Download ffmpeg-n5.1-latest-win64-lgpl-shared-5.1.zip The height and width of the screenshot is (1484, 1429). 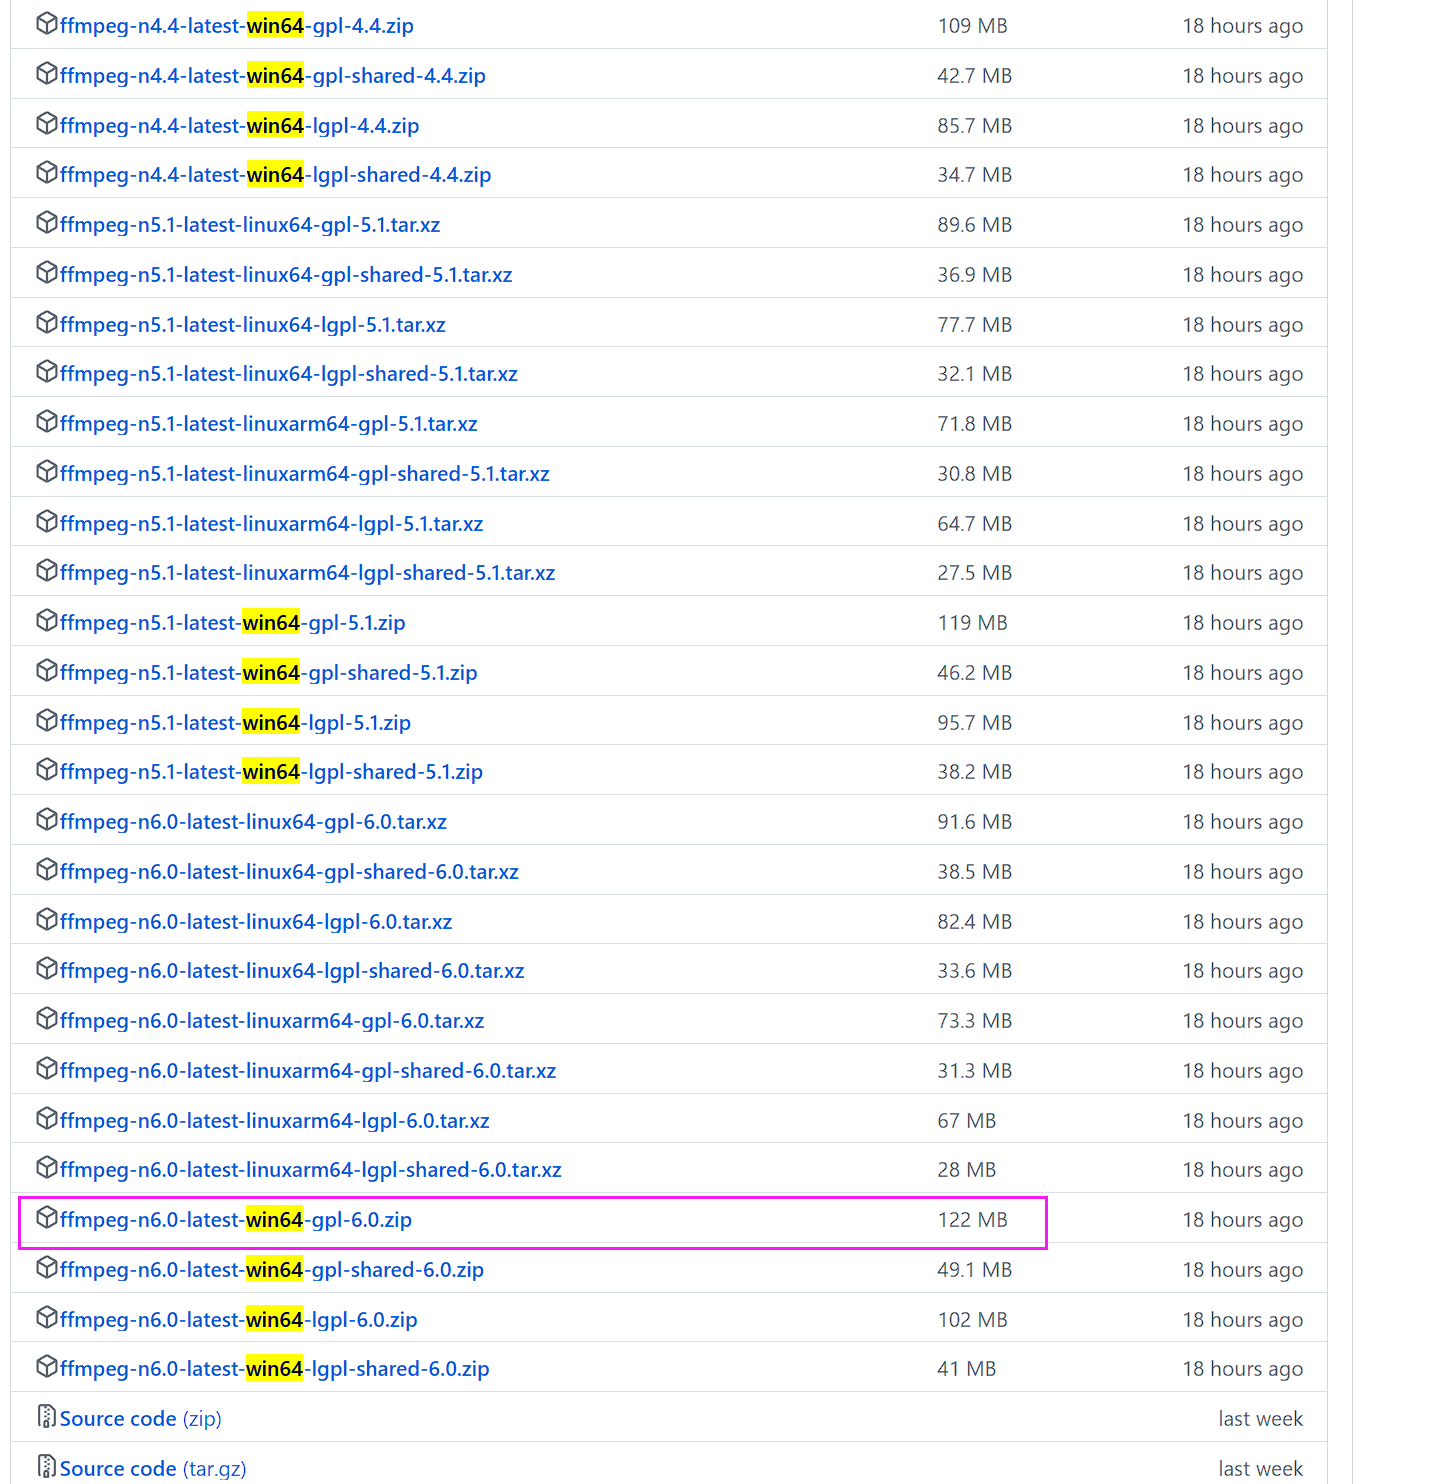click(x=272, y=772)
